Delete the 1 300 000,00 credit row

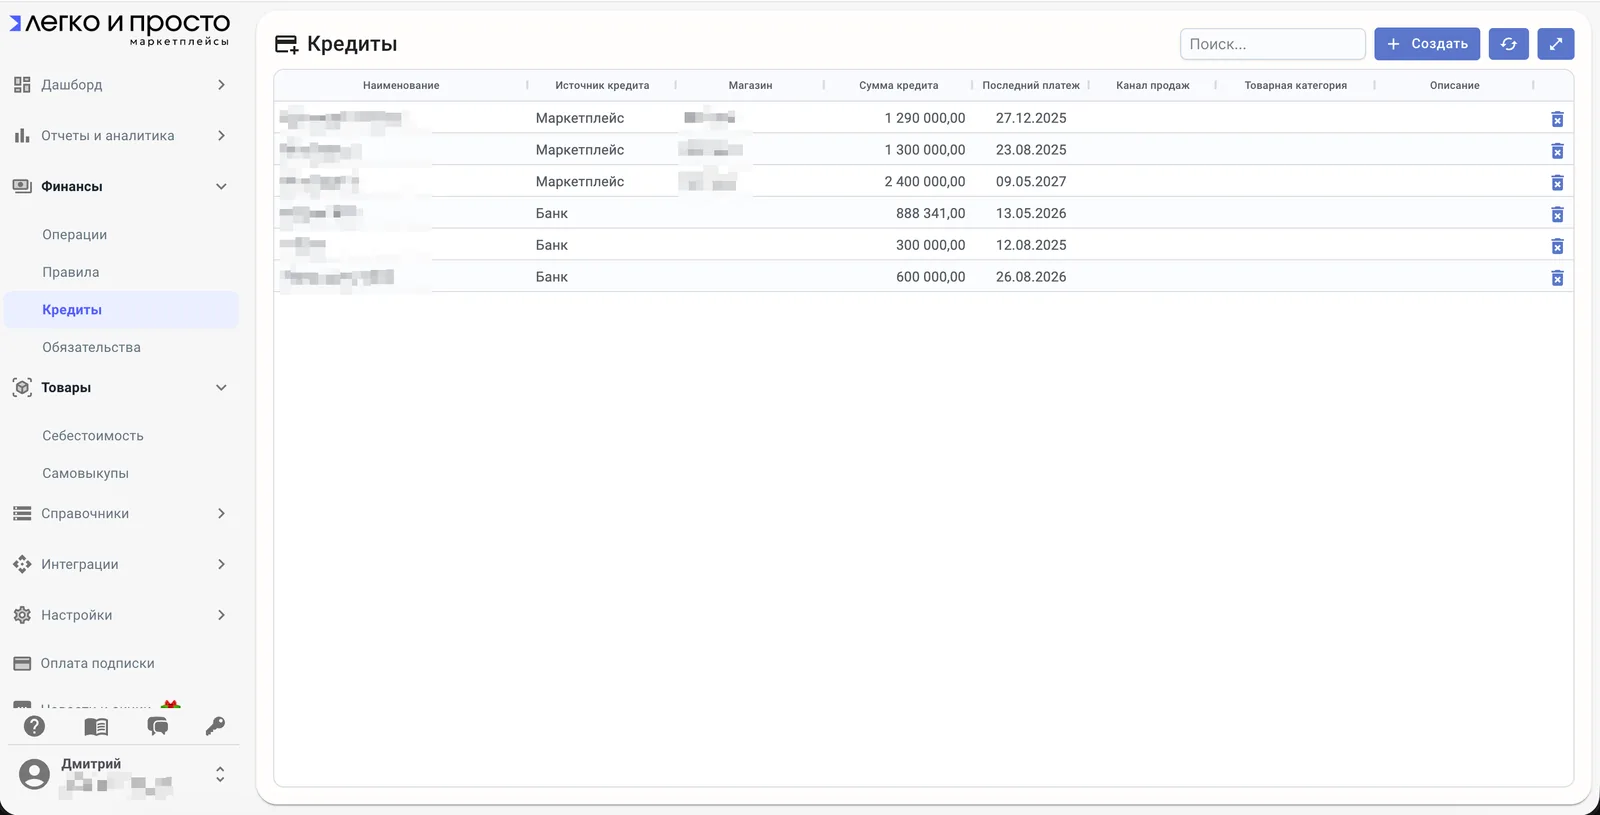1557,151
